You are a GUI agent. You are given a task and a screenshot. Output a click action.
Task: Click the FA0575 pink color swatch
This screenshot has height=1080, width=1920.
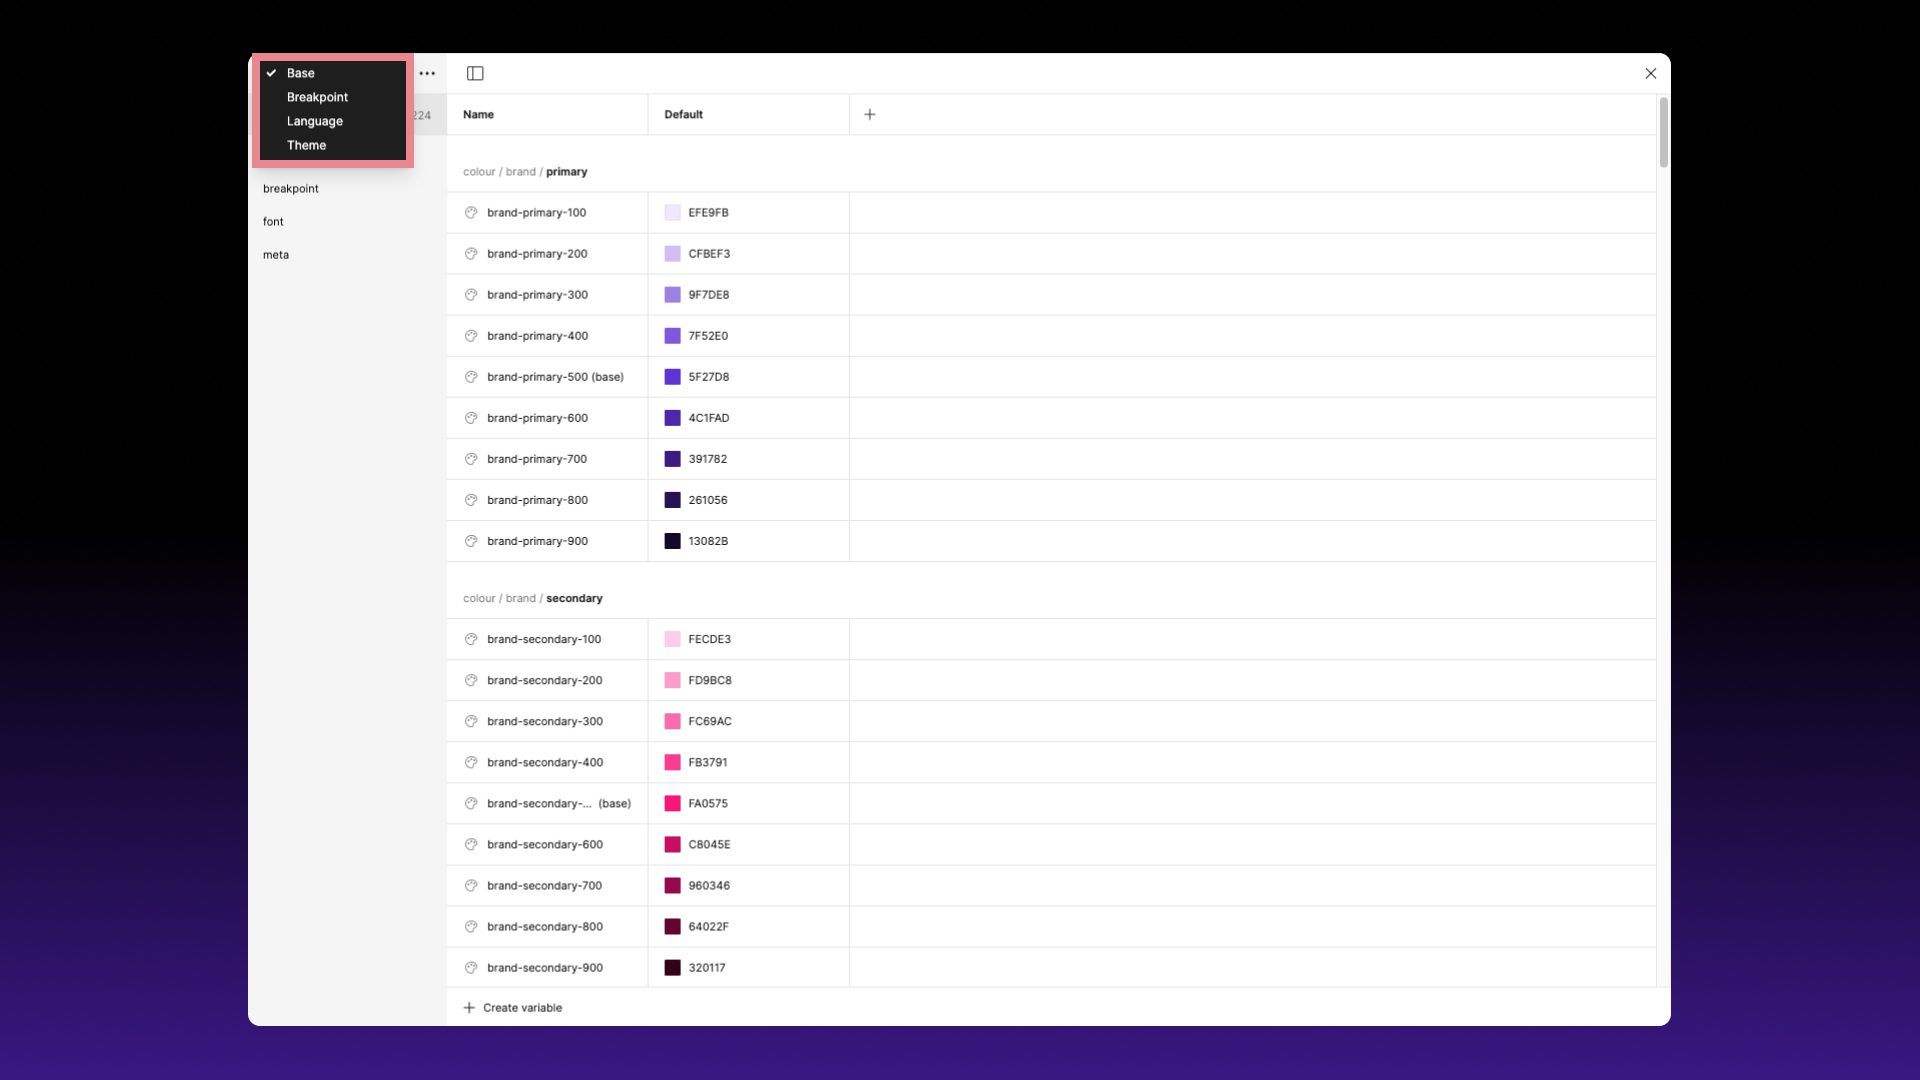coord(672,803)
